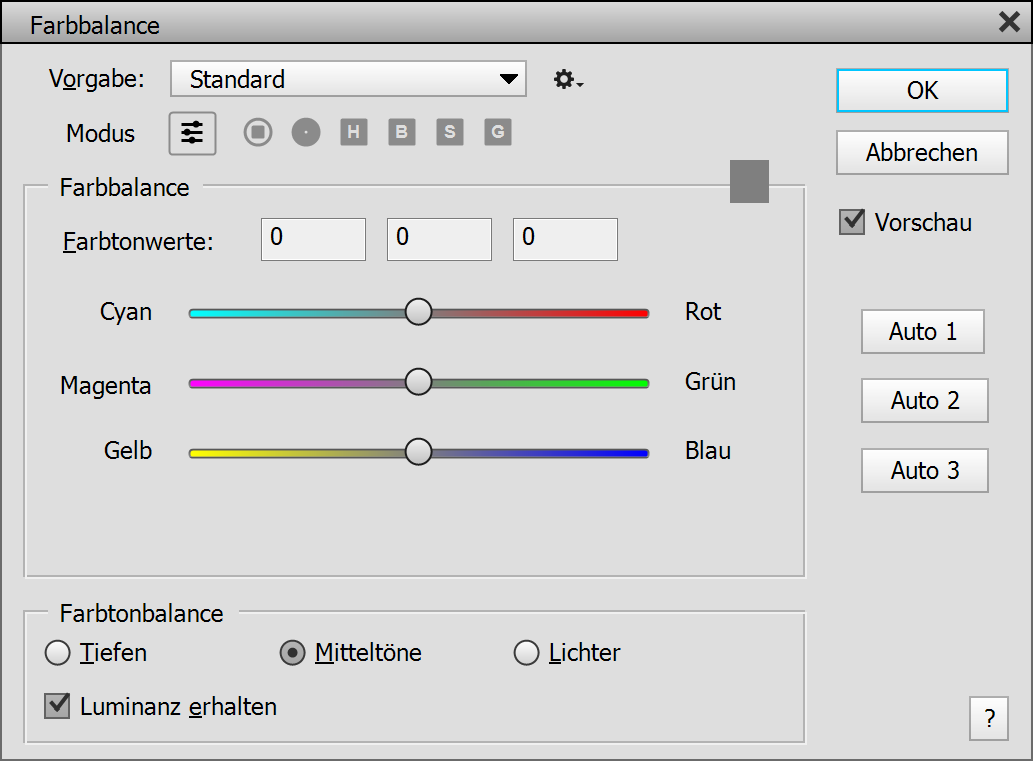Open the gear settings menu beside Vorgabe

pos(567,80)
